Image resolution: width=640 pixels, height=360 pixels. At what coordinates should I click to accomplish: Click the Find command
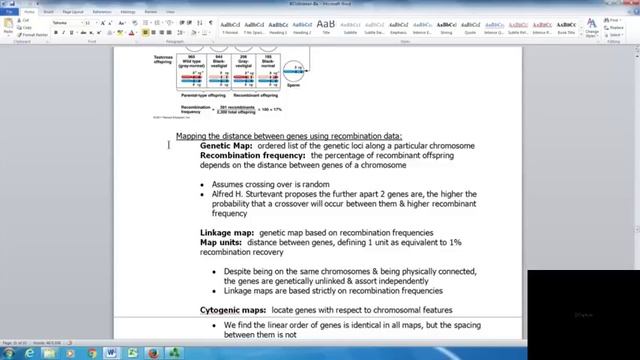pyautogui.click(x=613, y=20)
